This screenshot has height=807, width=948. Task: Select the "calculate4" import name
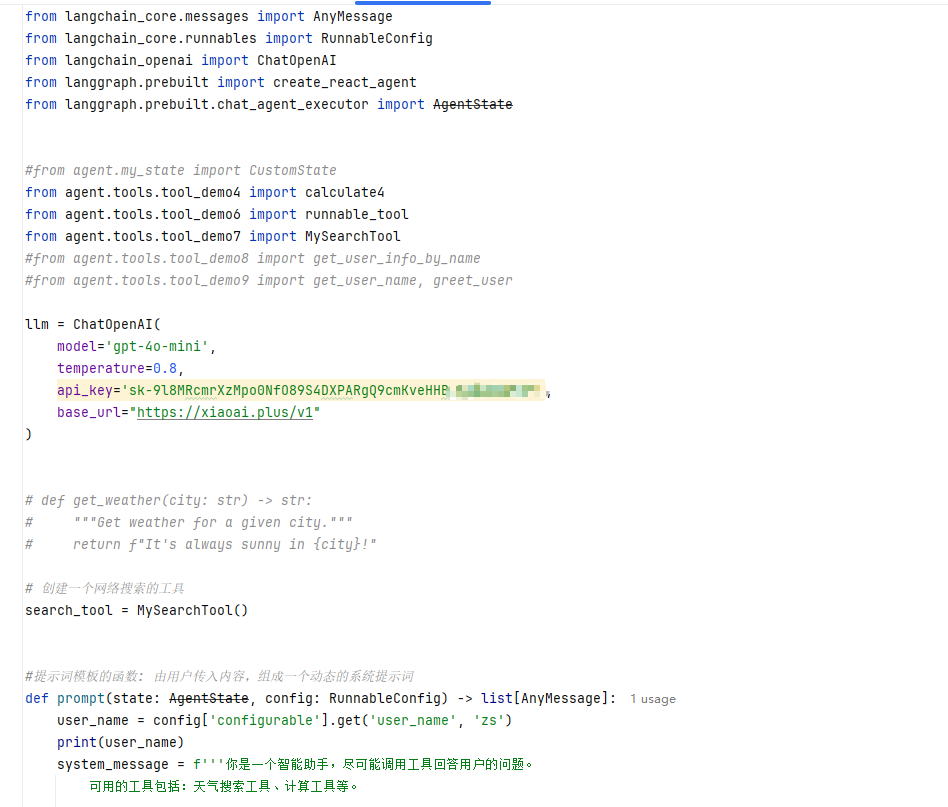coord(345,192)
